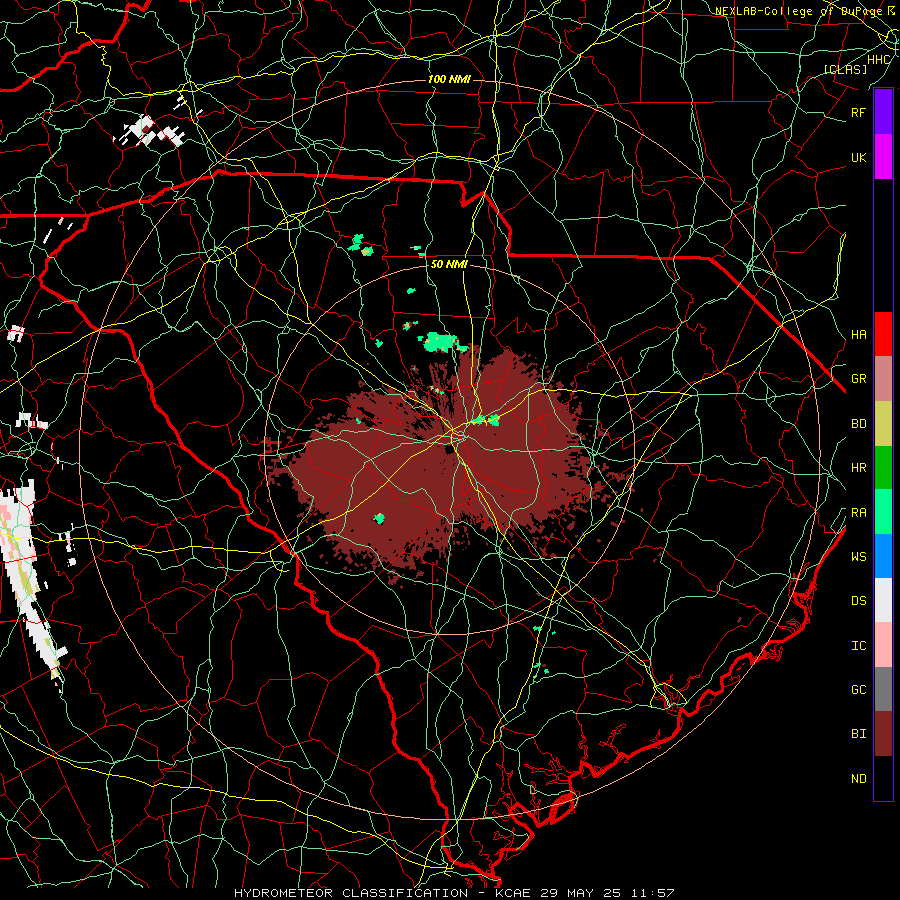Click the BI brown legend swatch
Screen dimensions: 900x900
(x=883, y=734)
